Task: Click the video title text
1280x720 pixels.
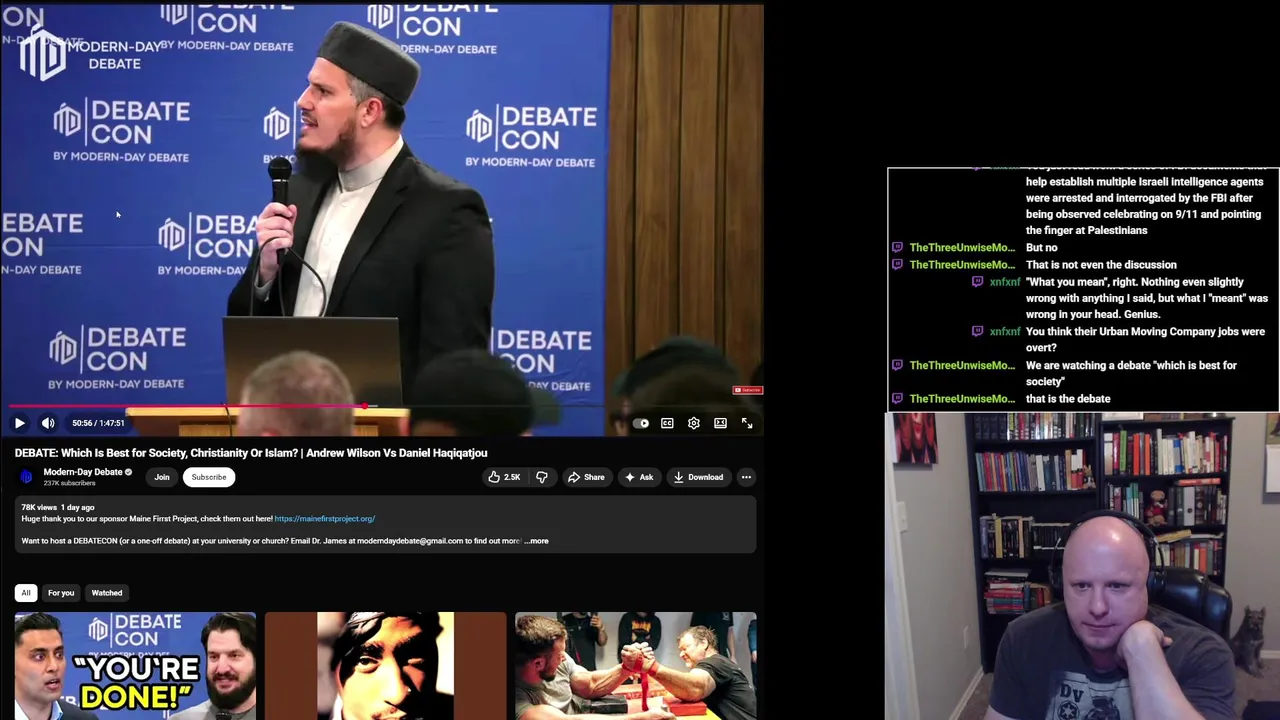Action: coord(251,453)
